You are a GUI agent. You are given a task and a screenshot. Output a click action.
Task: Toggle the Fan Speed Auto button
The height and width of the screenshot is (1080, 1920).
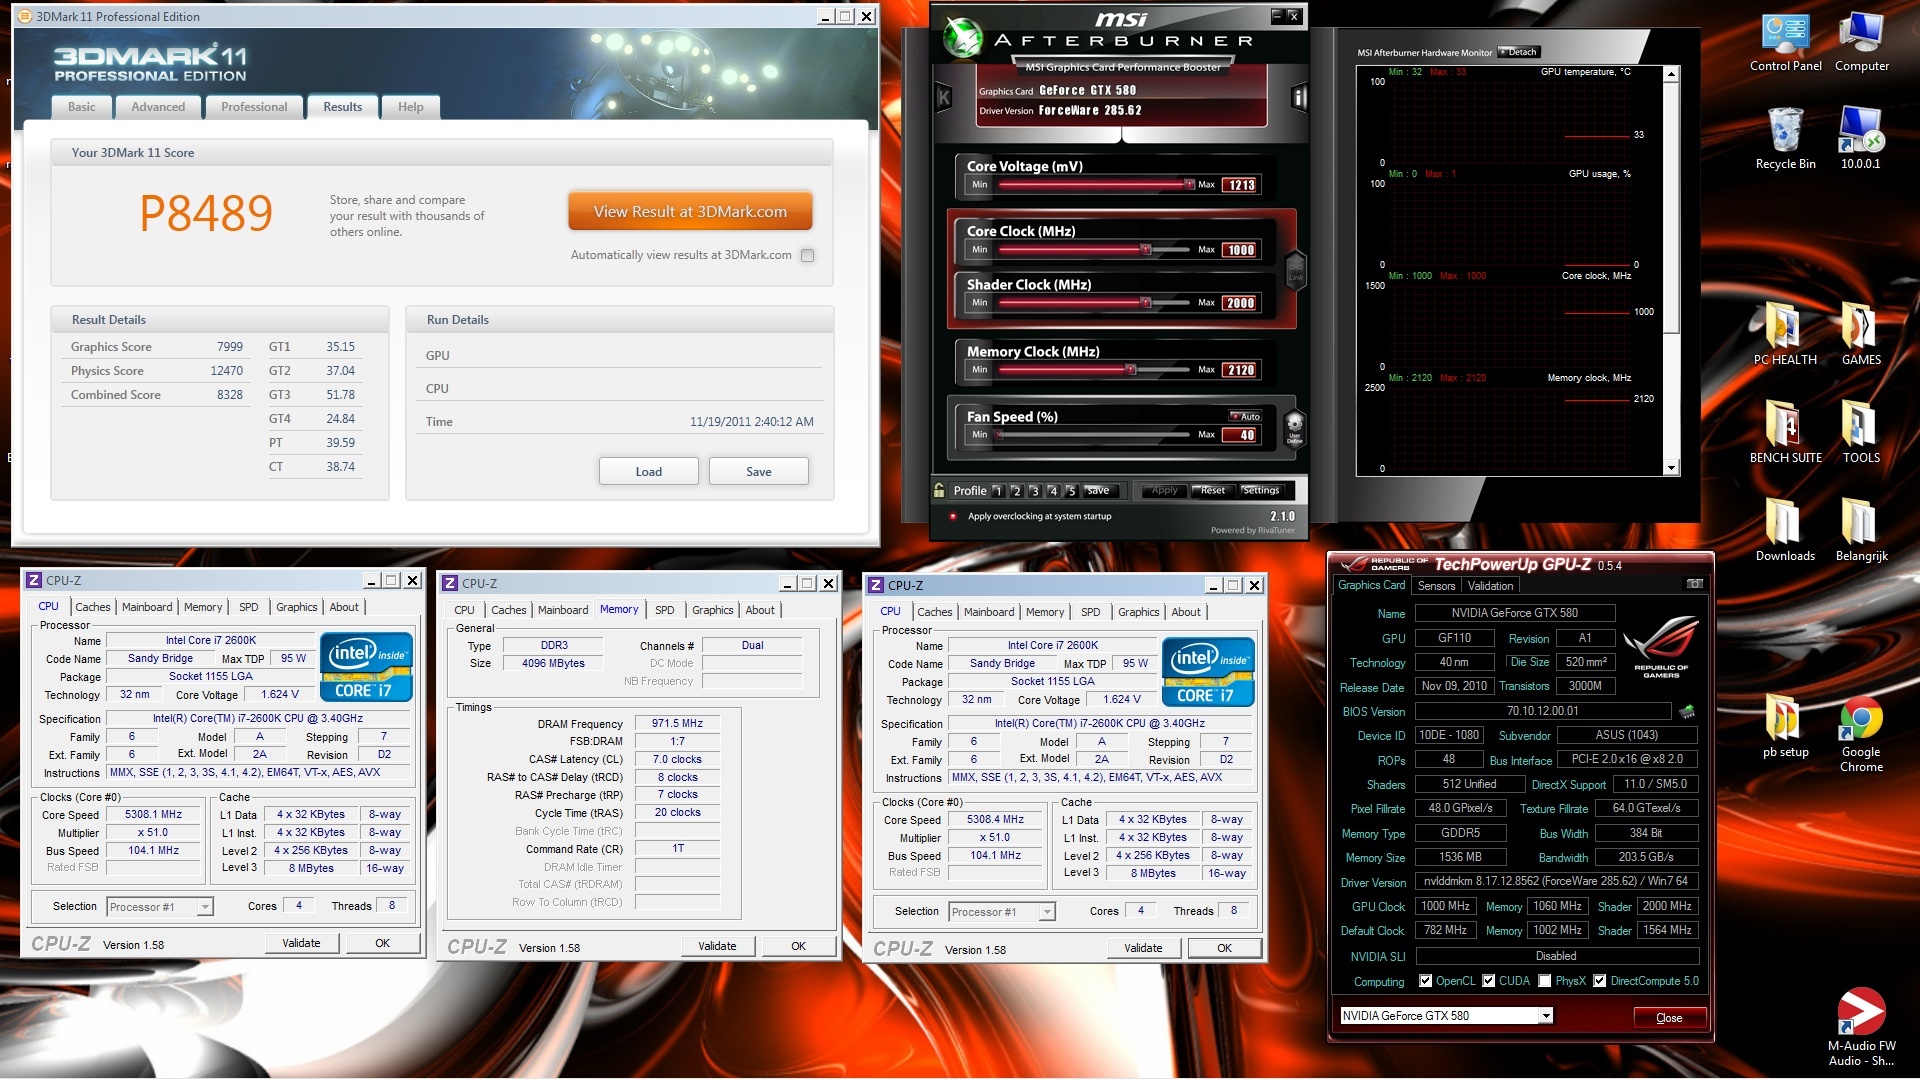1246,416
